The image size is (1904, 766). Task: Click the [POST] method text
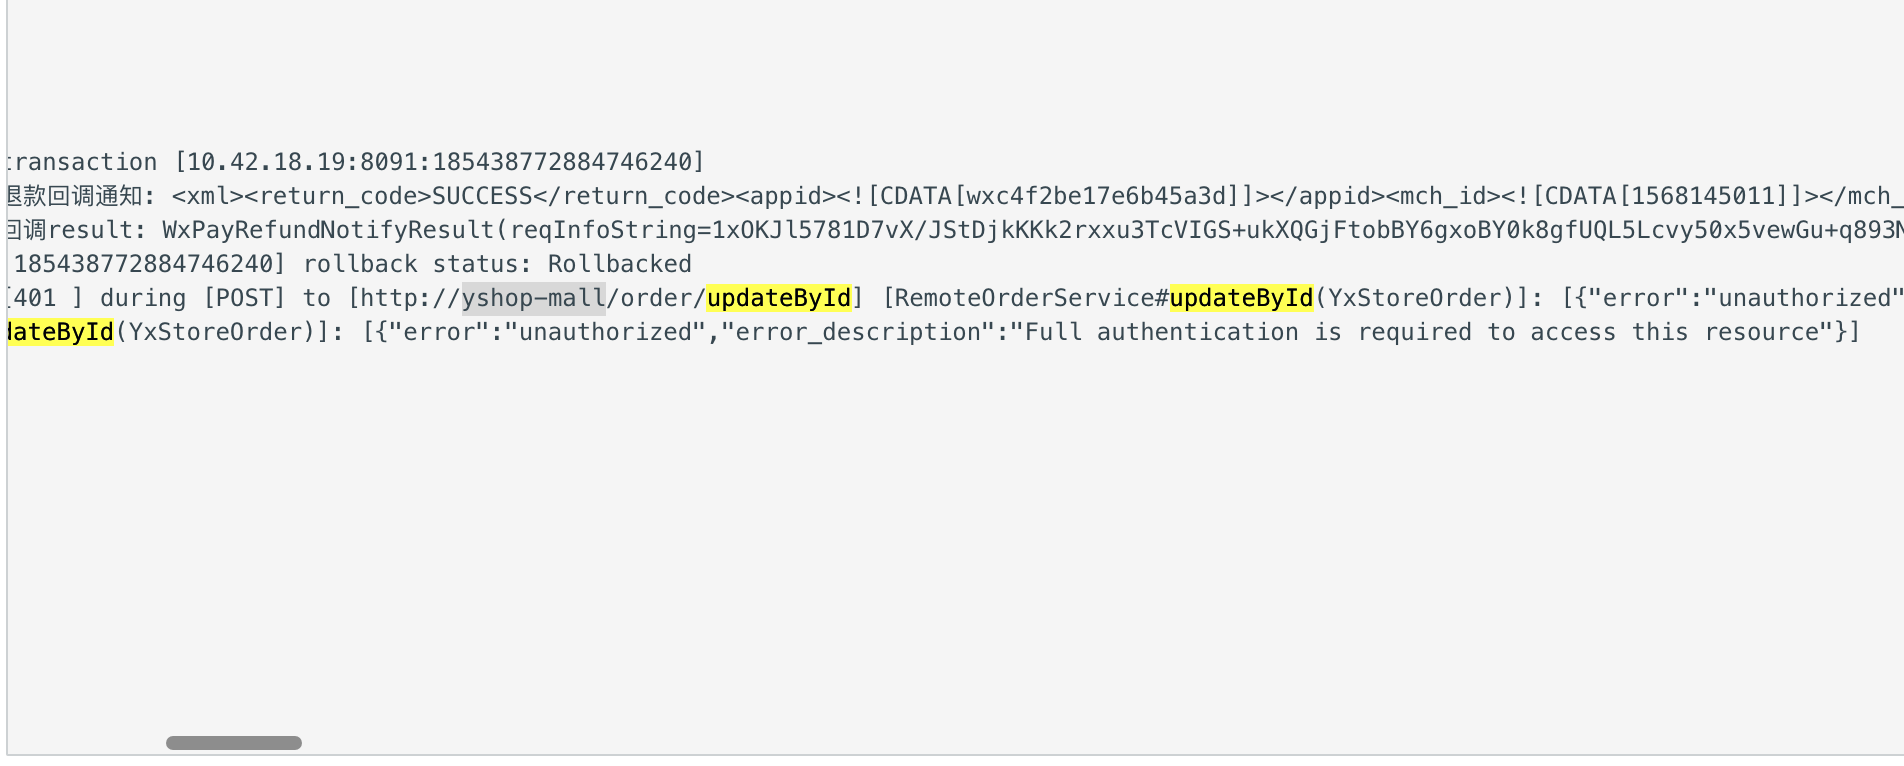point(244,298)
